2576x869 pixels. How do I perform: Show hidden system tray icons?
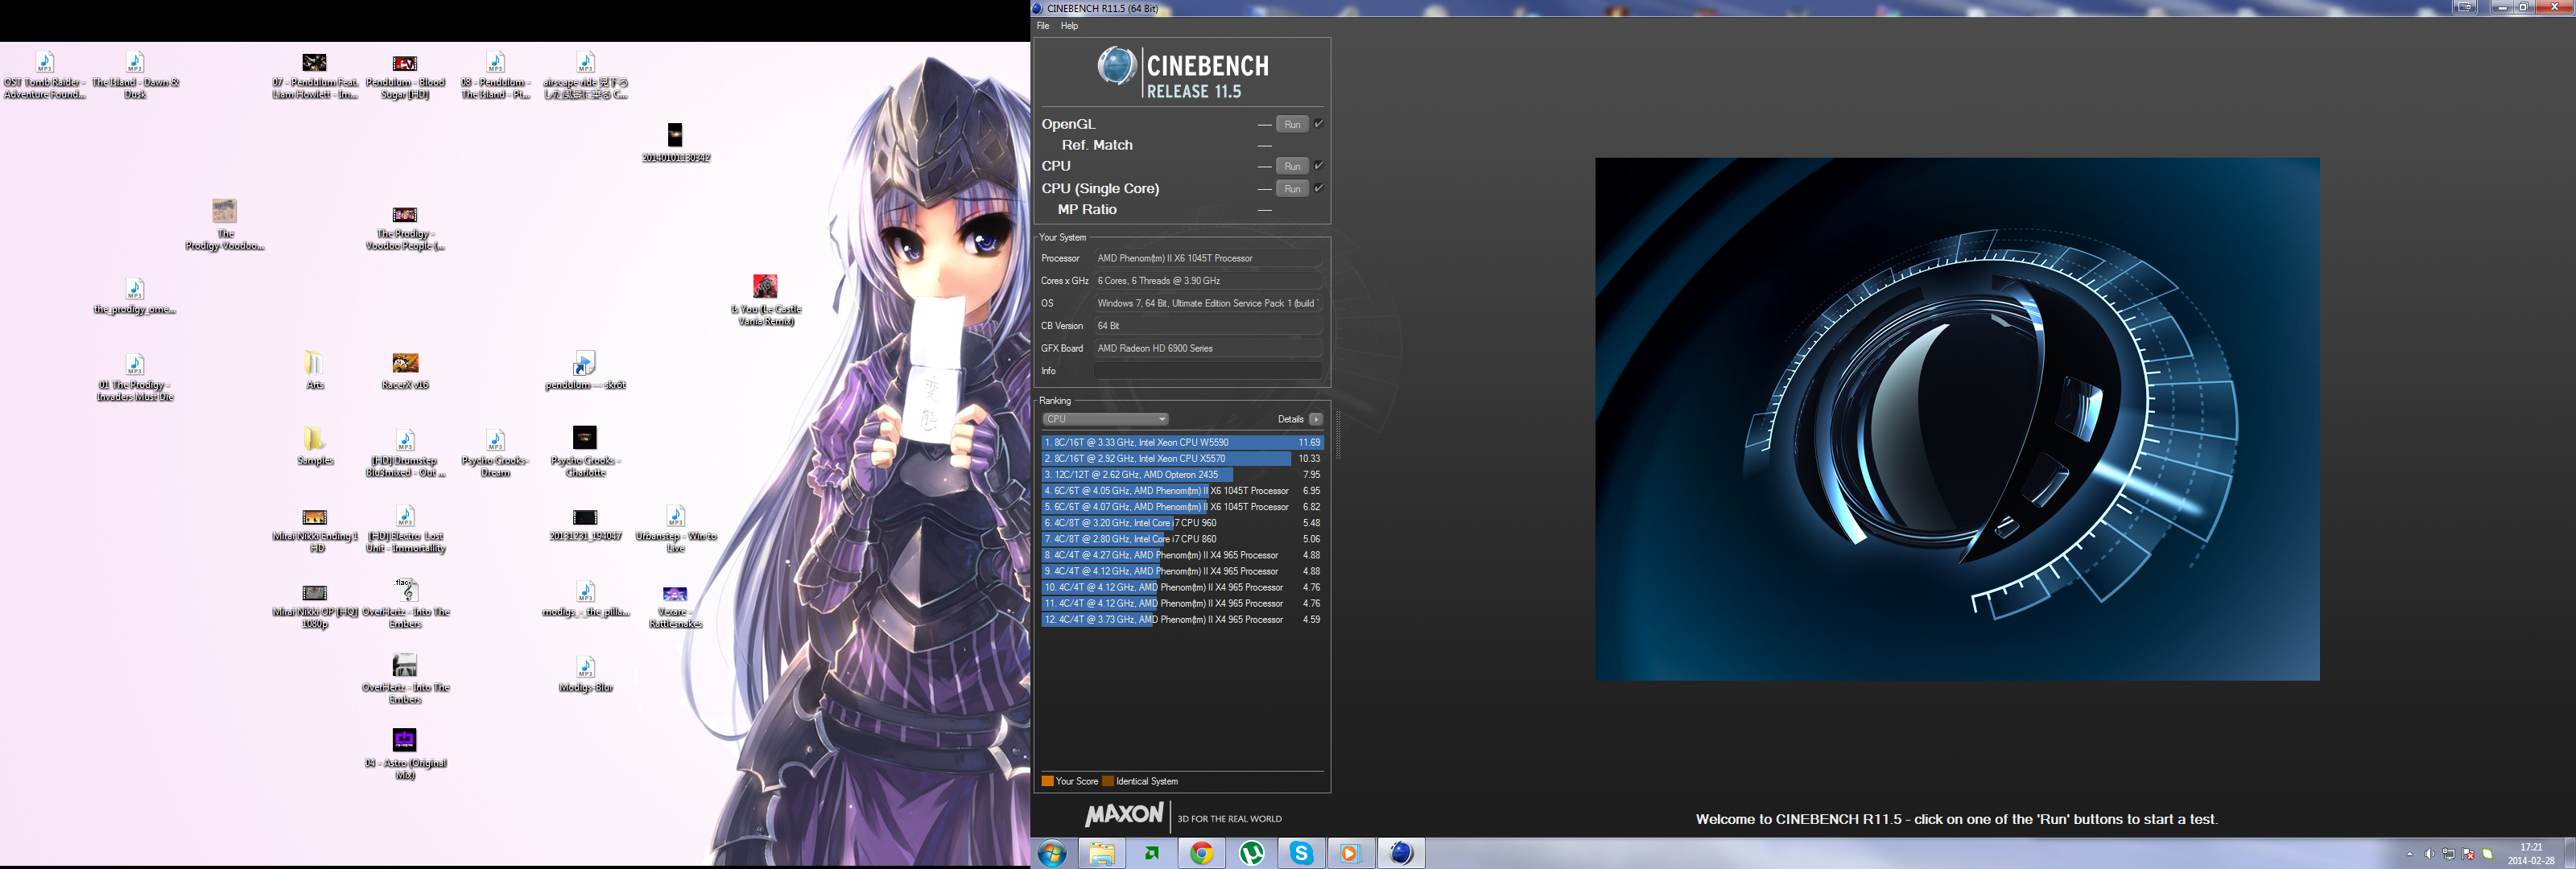coord(2409,854)
